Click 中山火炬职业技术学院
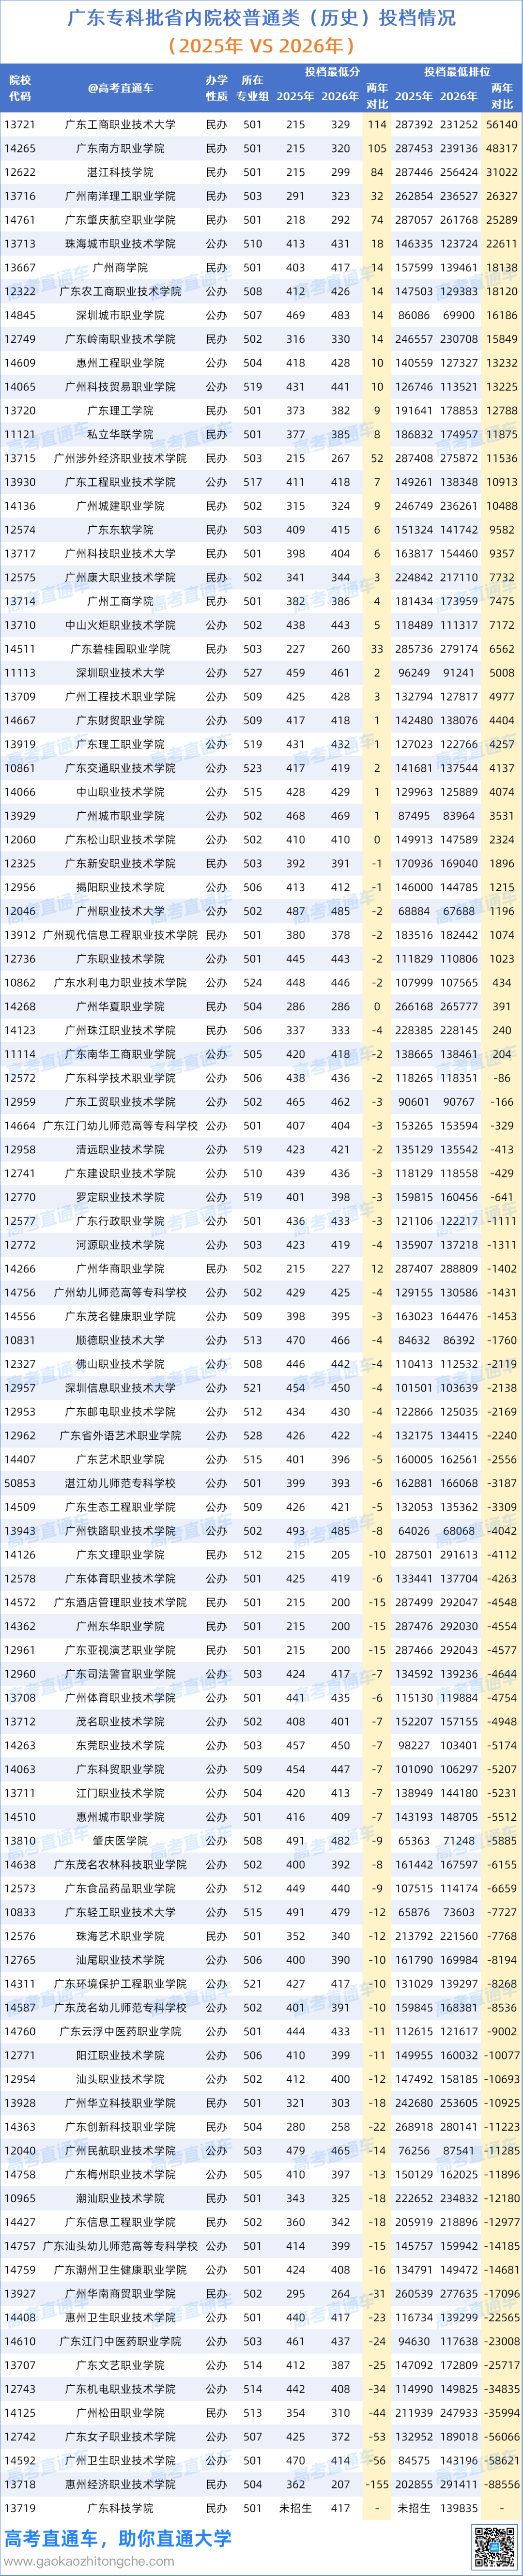This screenshot has width=523, height=2576. point(120,626)
